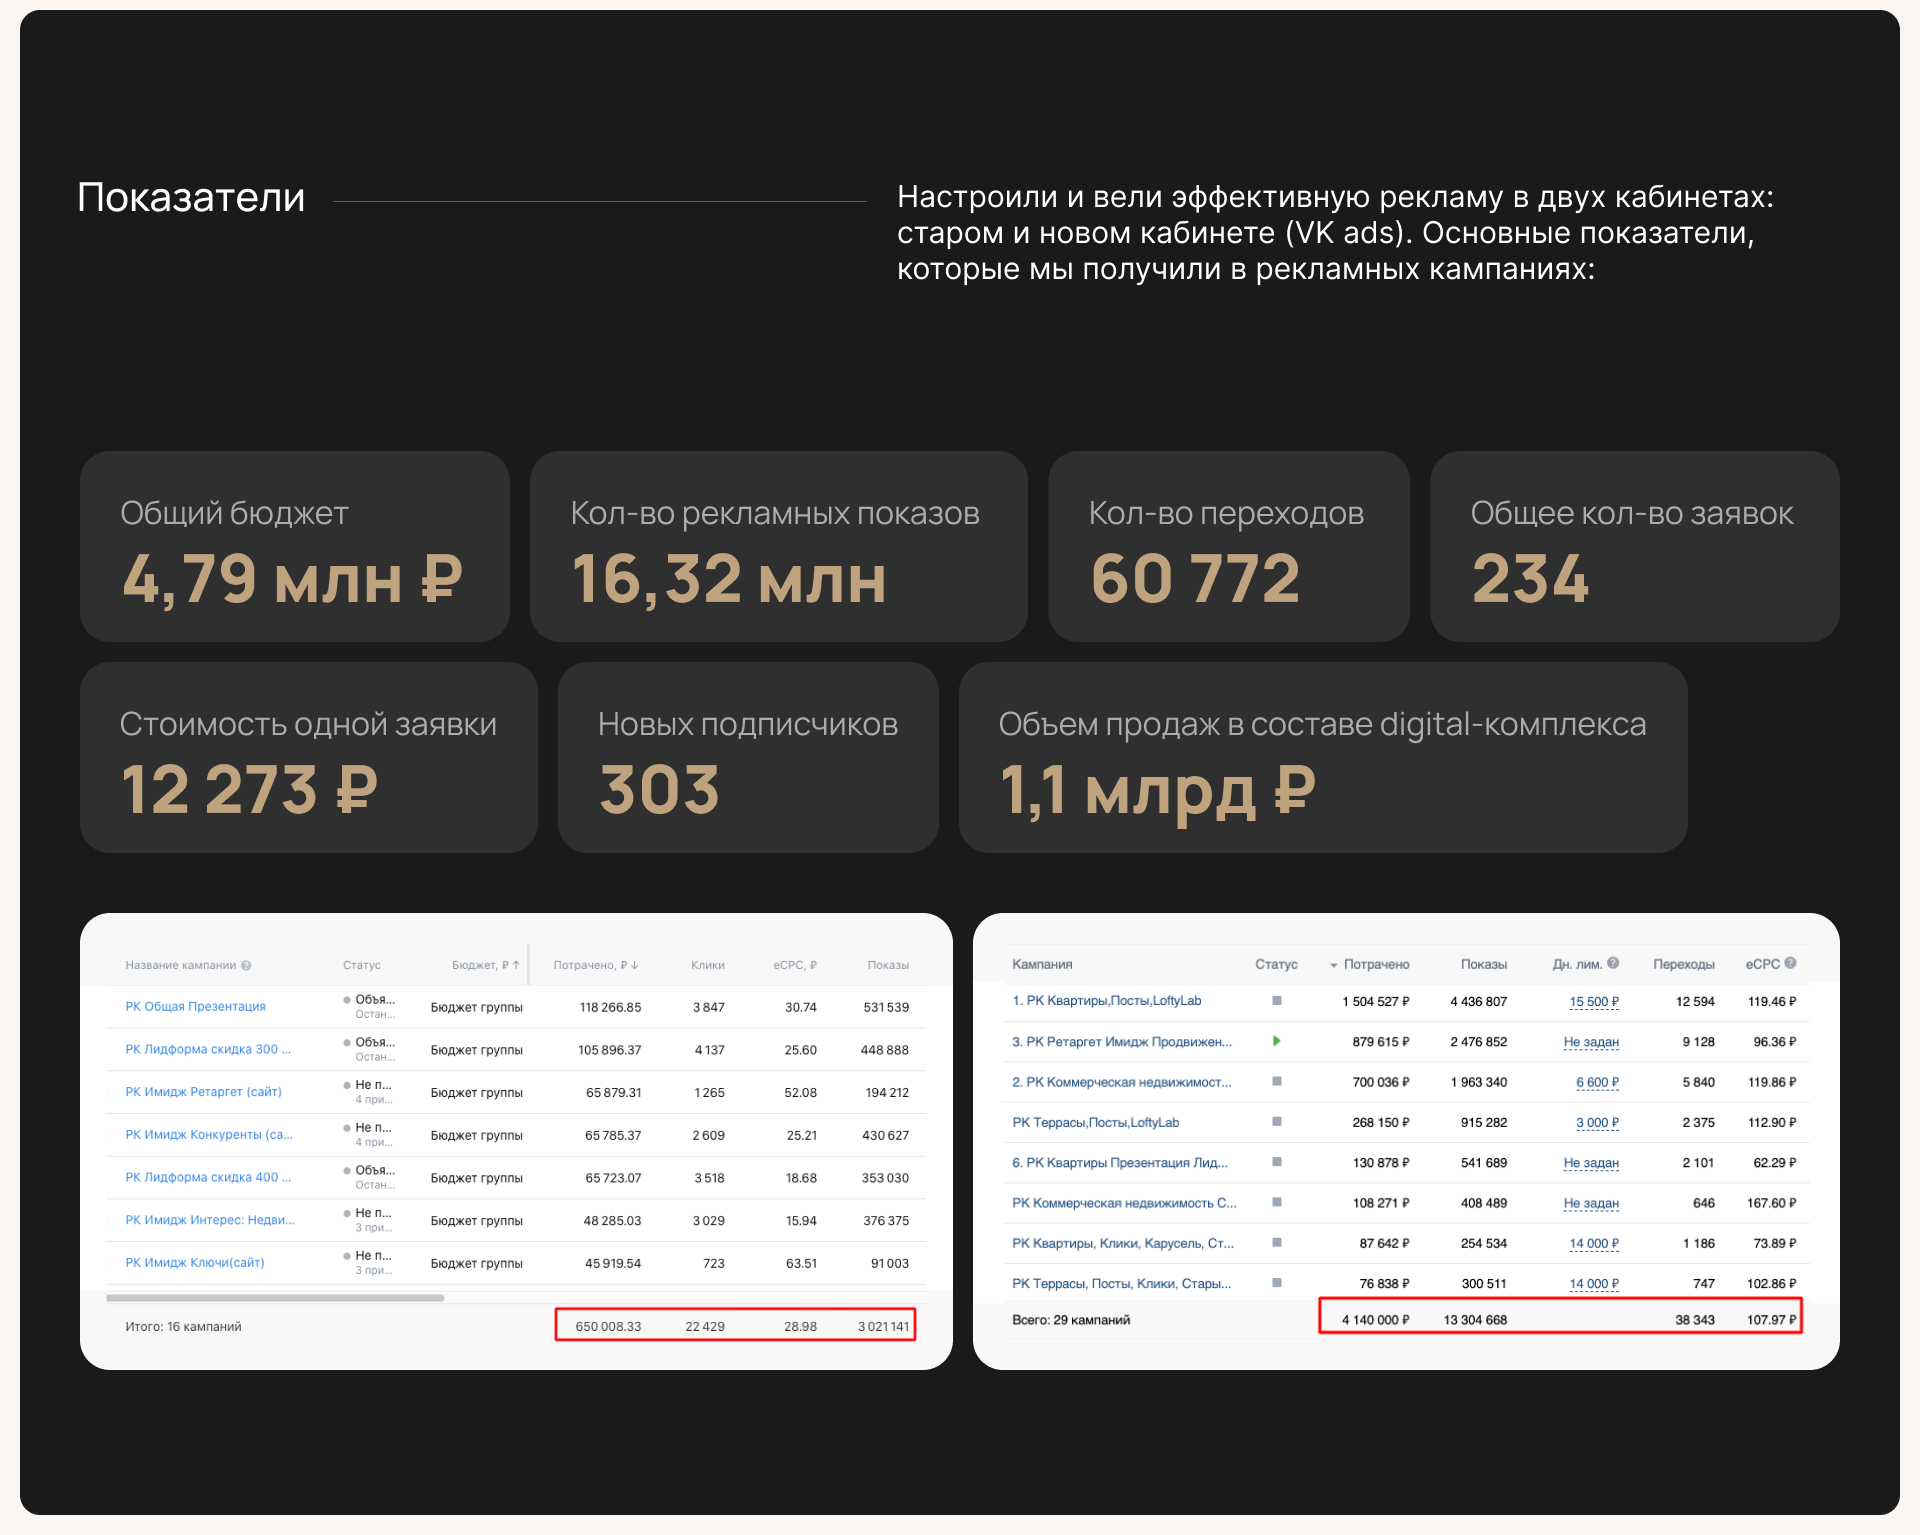The height and width of the screenshot is (1535, 1920).
Task: Click the Клики column header
Action: (707, 965)
